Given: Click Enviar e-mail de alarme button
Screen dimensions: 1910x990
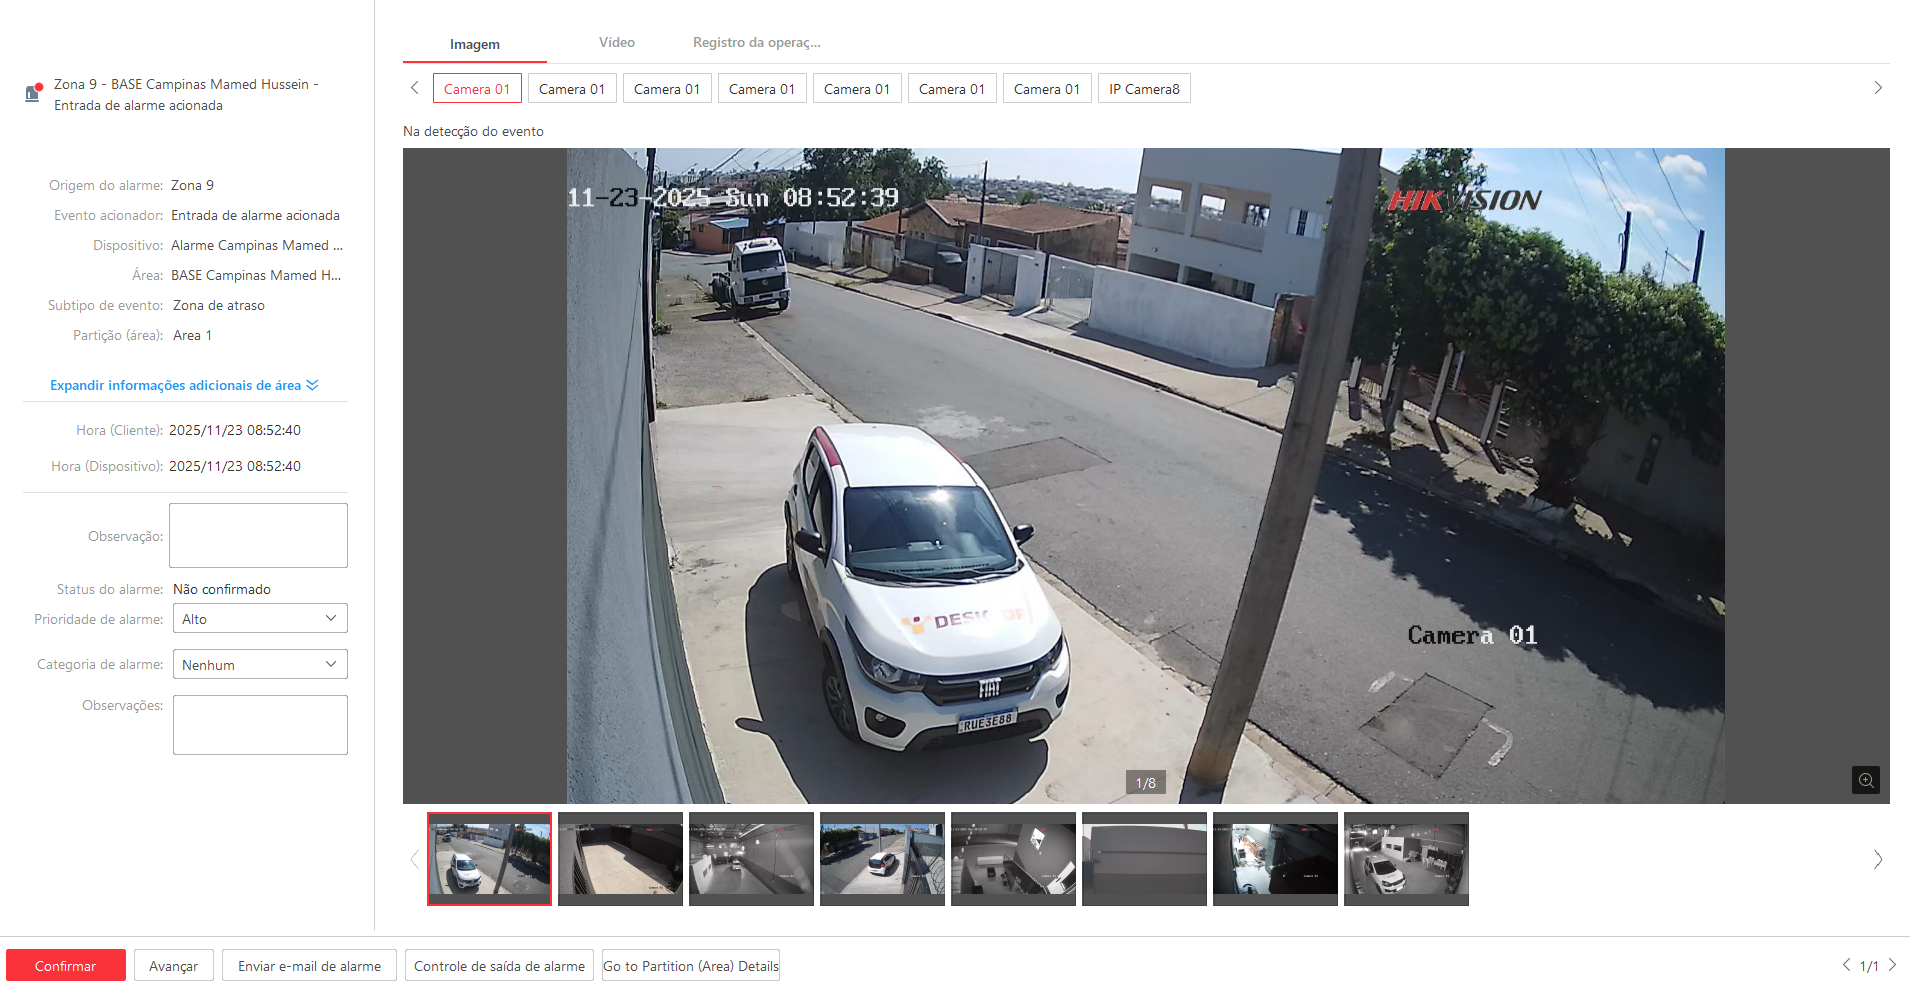Looking at the screenshot, I should click(309, 966).
